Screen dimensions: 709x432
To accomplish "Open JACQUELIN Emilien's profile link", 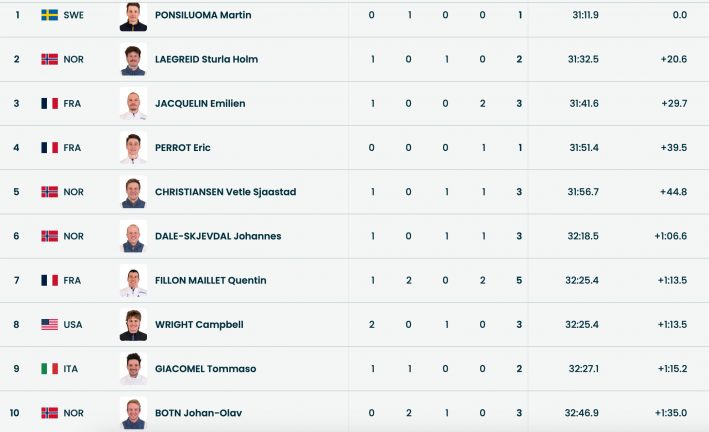I will pyautogui.click(x=200, y=103).
